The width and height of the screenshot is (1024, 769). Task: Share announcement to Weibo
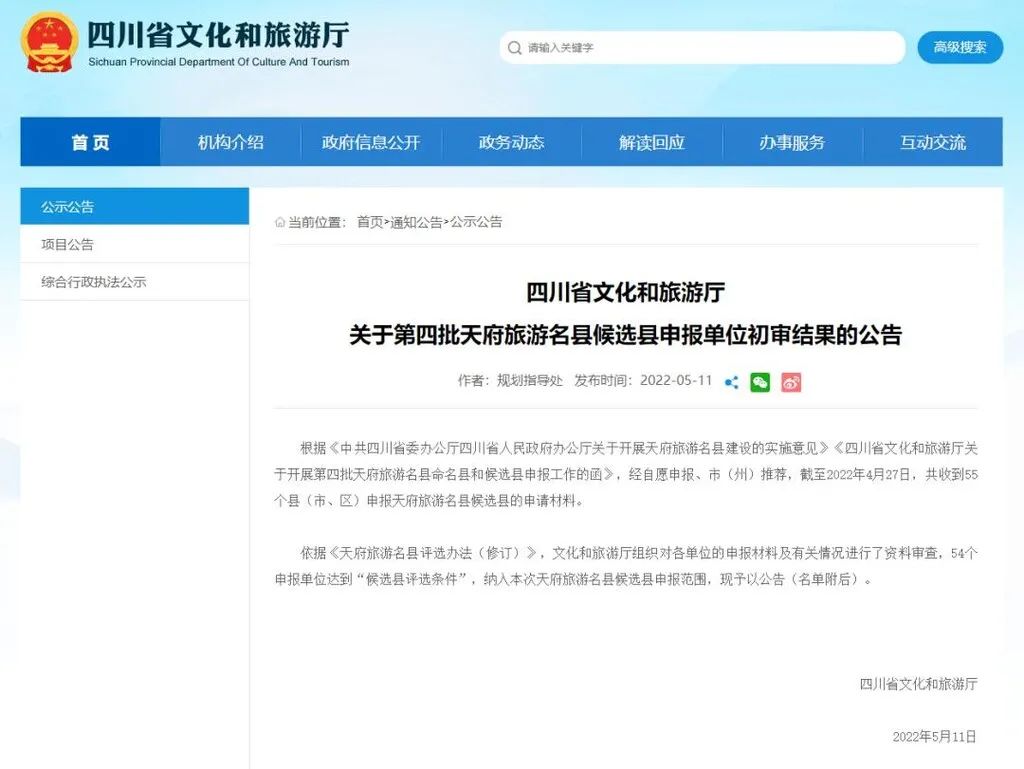[791, 382]
